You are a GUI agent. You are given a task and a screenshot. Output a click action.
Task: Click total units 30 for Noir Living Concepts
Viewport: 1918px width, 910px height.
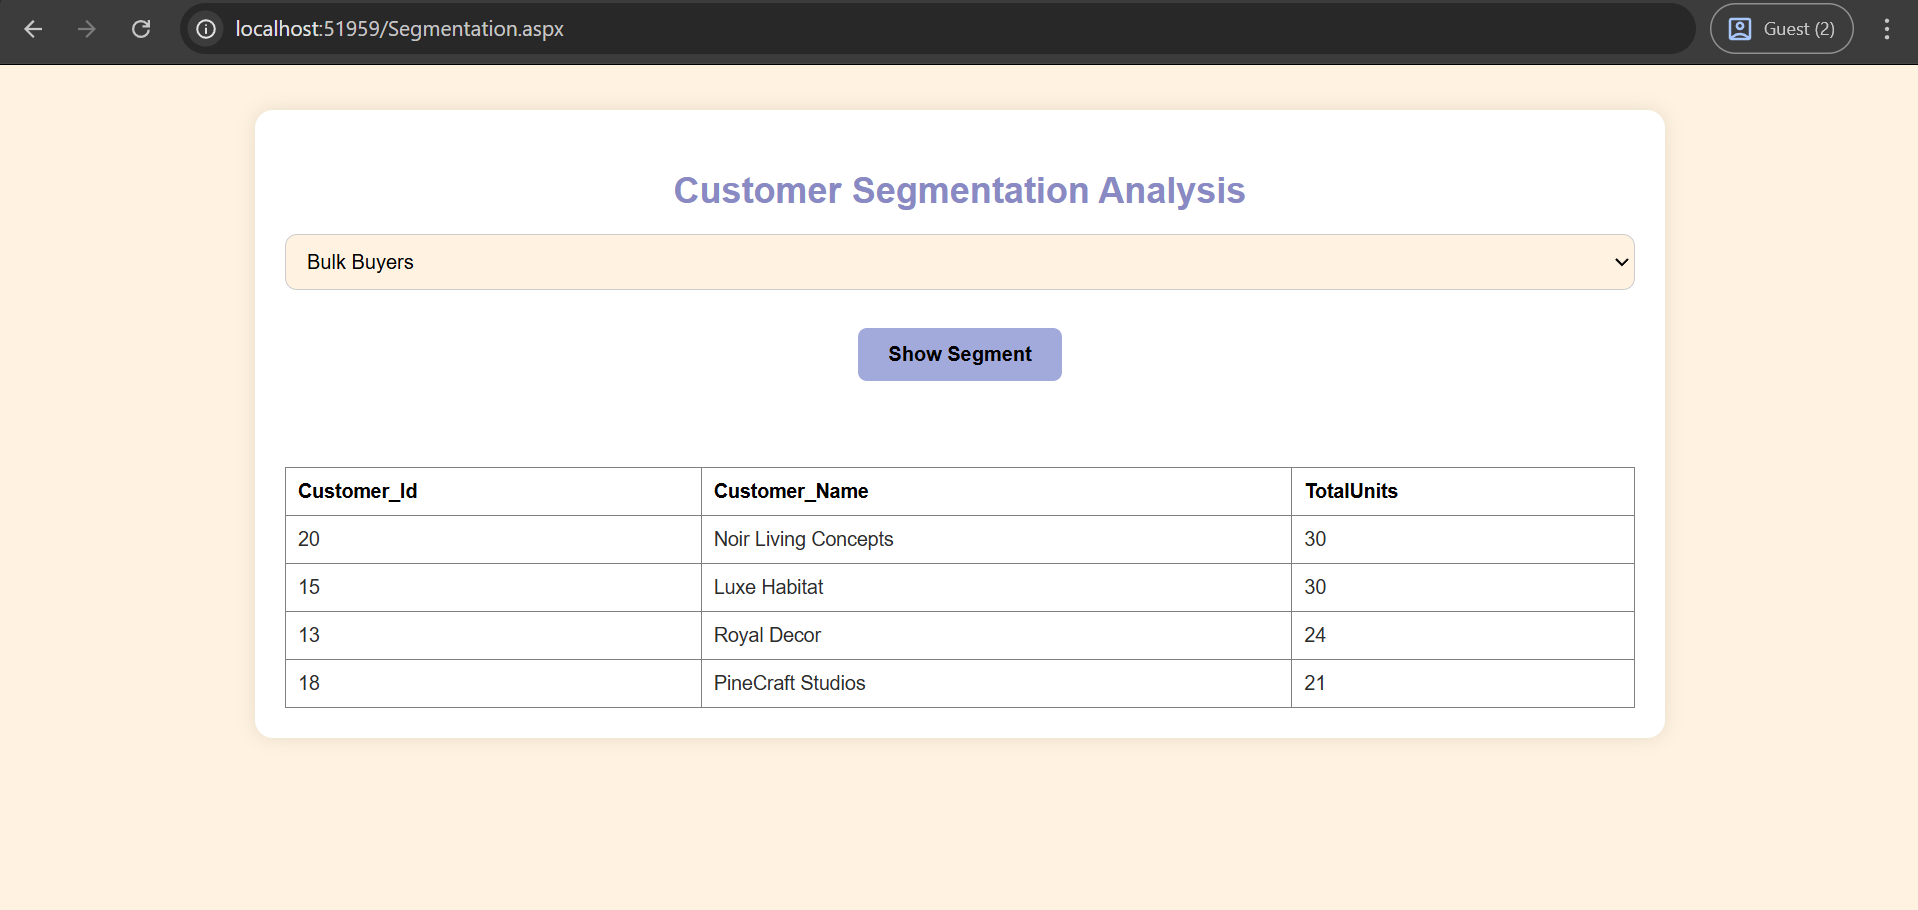coord(1463,539)
